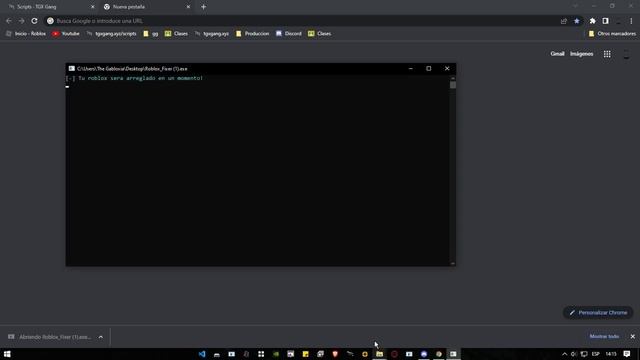Open the tgxgang.xyz/scripts bookmark

[111, 33]
